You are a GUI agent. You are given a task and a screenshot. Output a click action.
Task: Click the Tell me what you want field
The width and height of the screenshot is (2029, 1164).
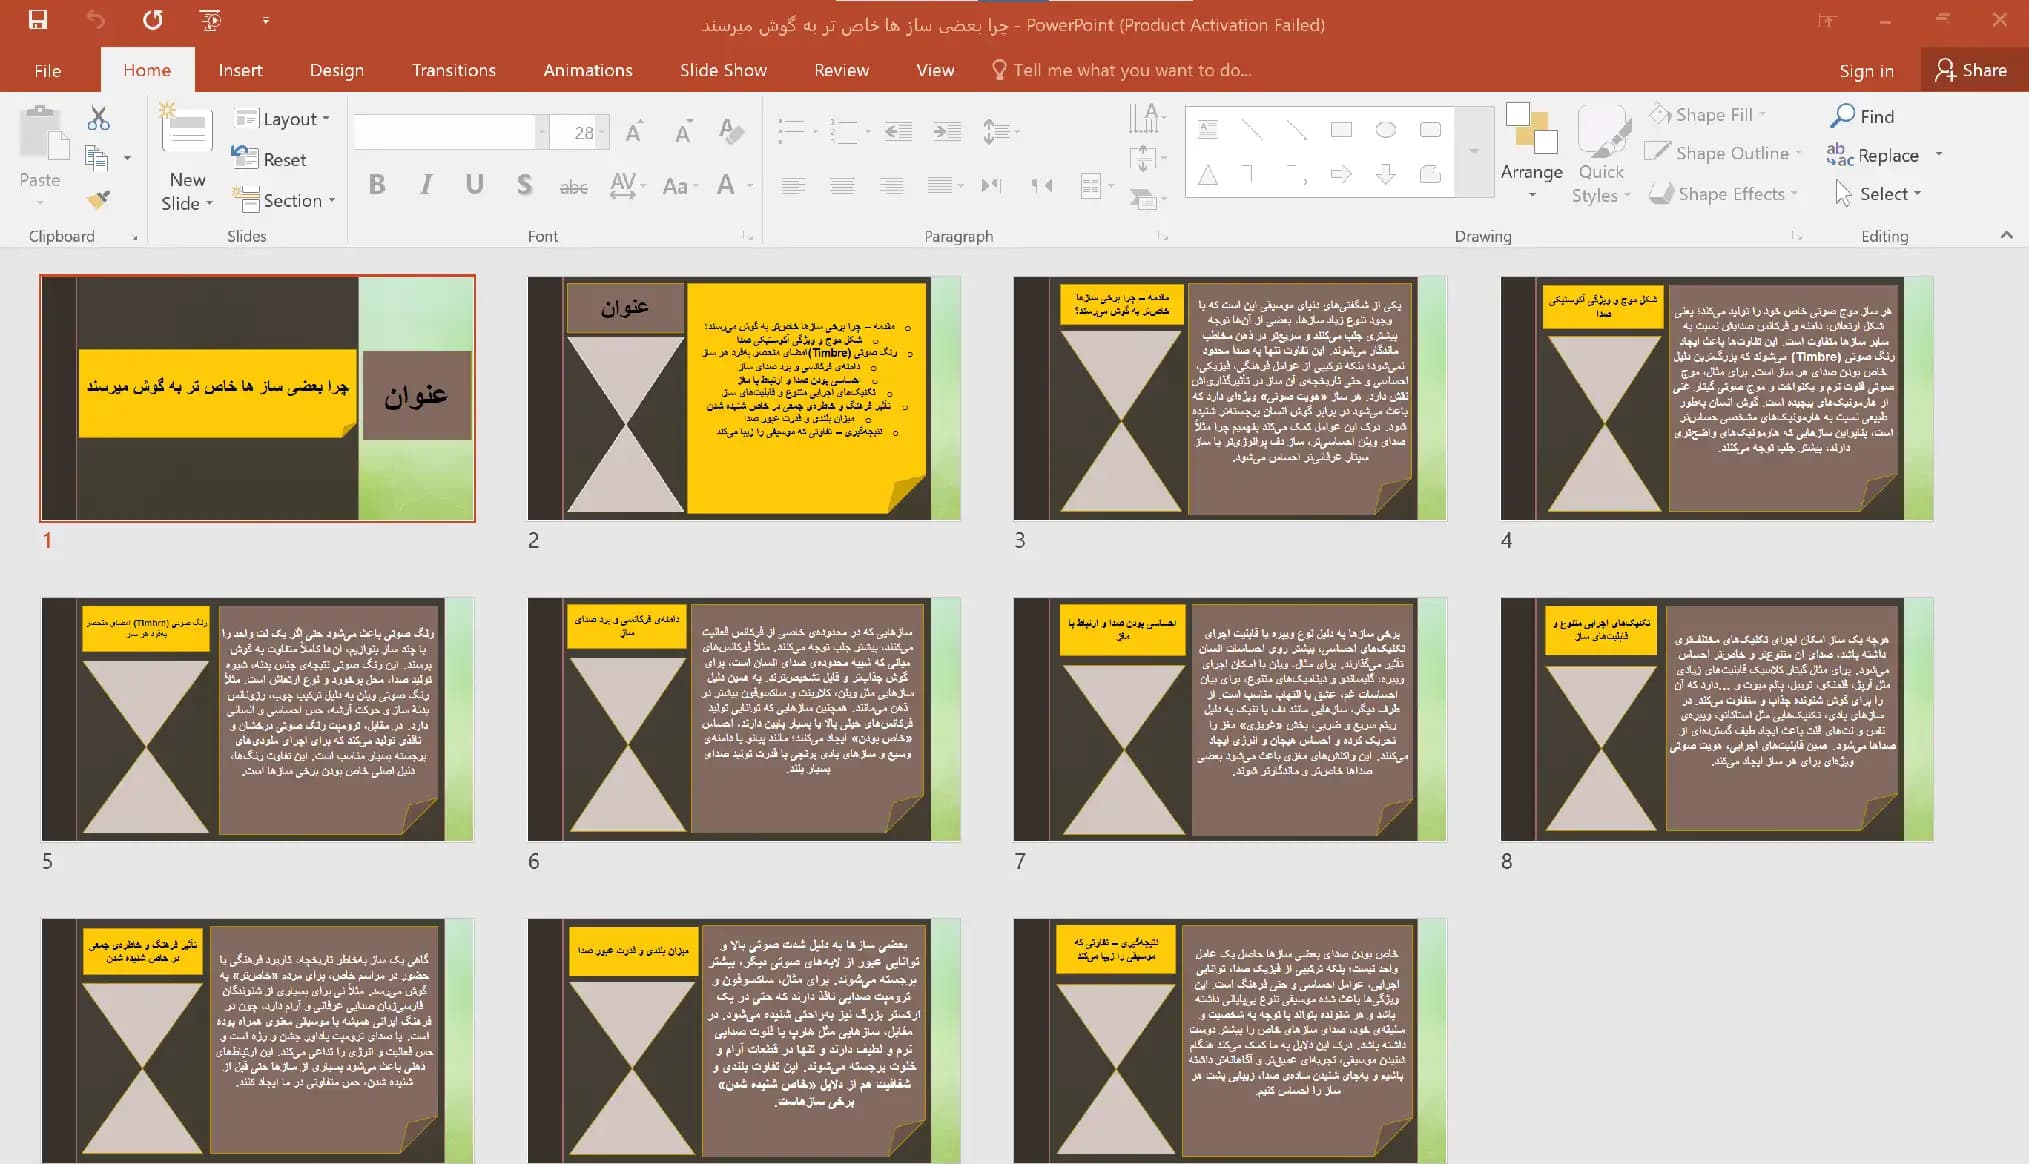pyautogui.click(x=1123, y=70)
